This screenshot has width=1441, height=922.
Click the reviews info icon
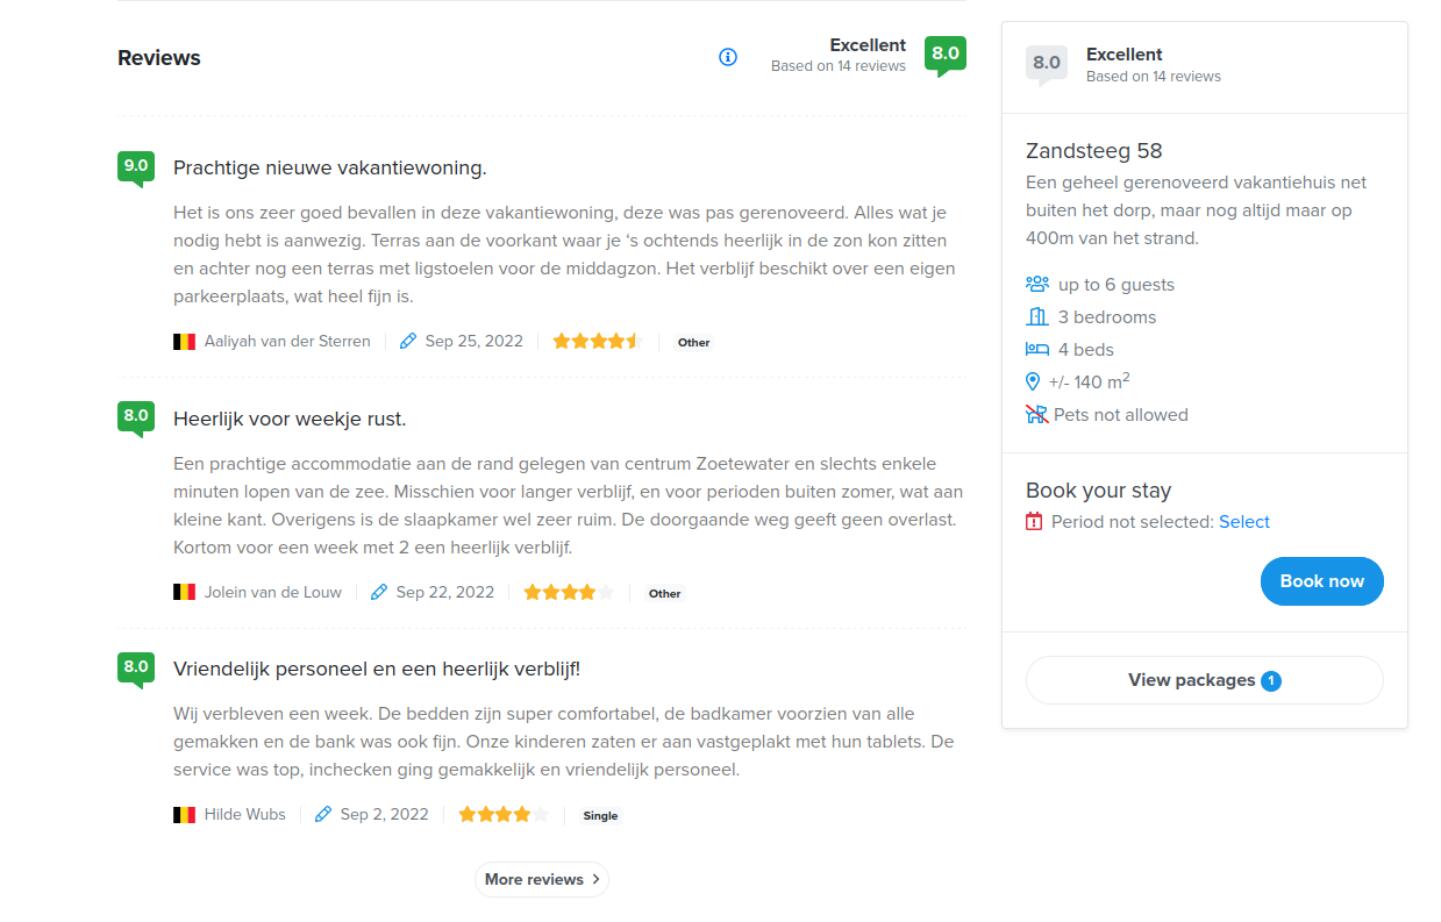coord(728,57)
